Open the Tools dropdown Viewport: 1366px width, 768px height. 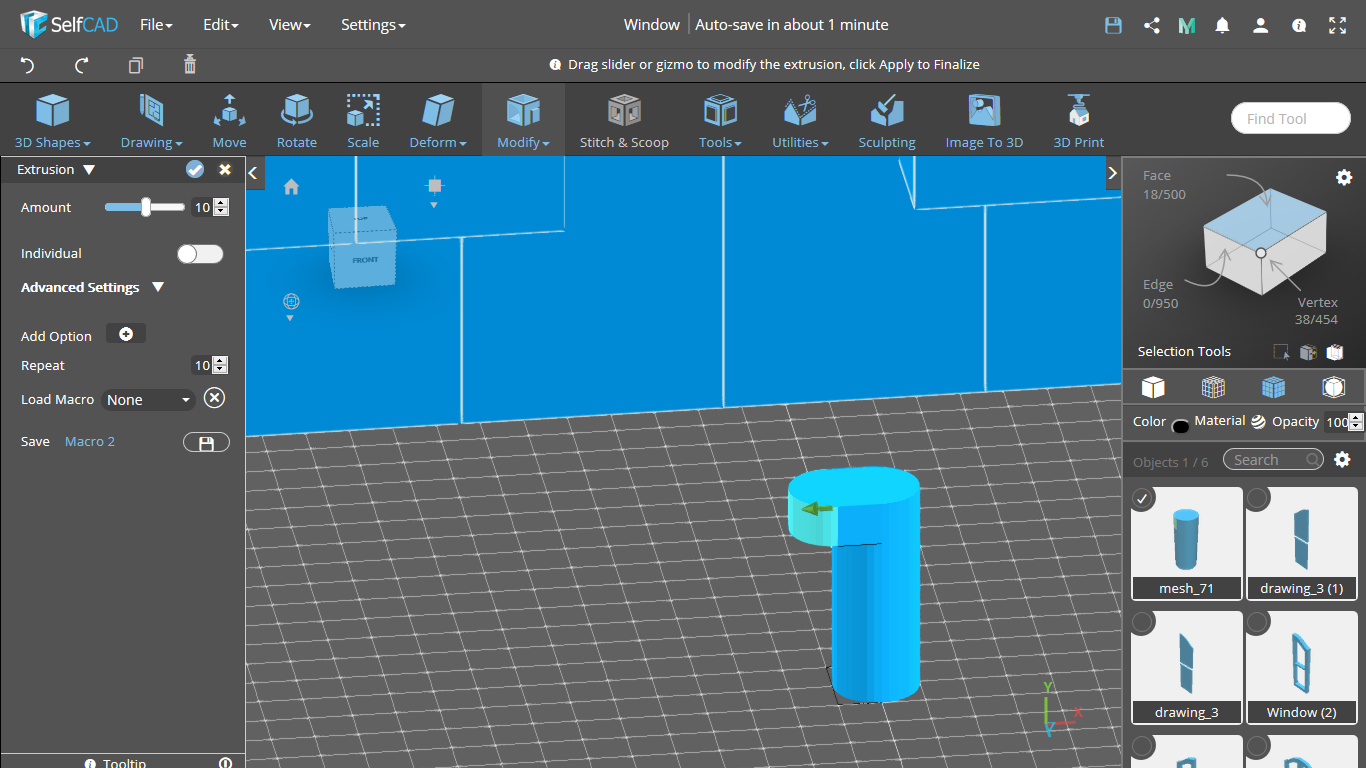coord(720,120)
